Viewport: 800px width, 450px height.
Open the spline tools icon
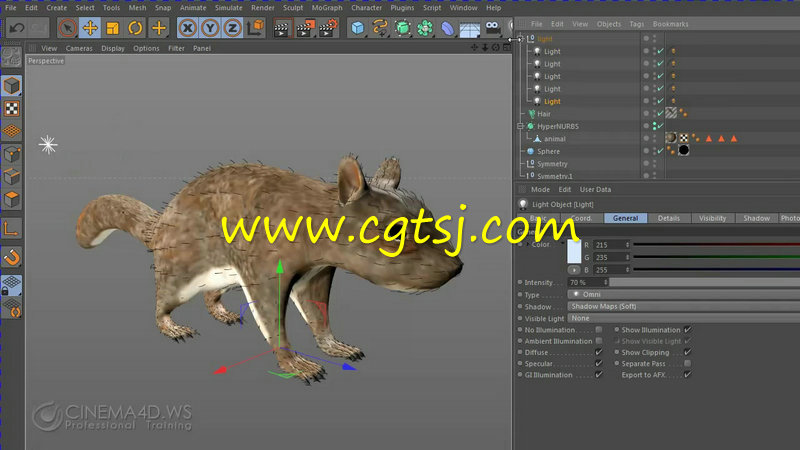[x=380, y=28]
